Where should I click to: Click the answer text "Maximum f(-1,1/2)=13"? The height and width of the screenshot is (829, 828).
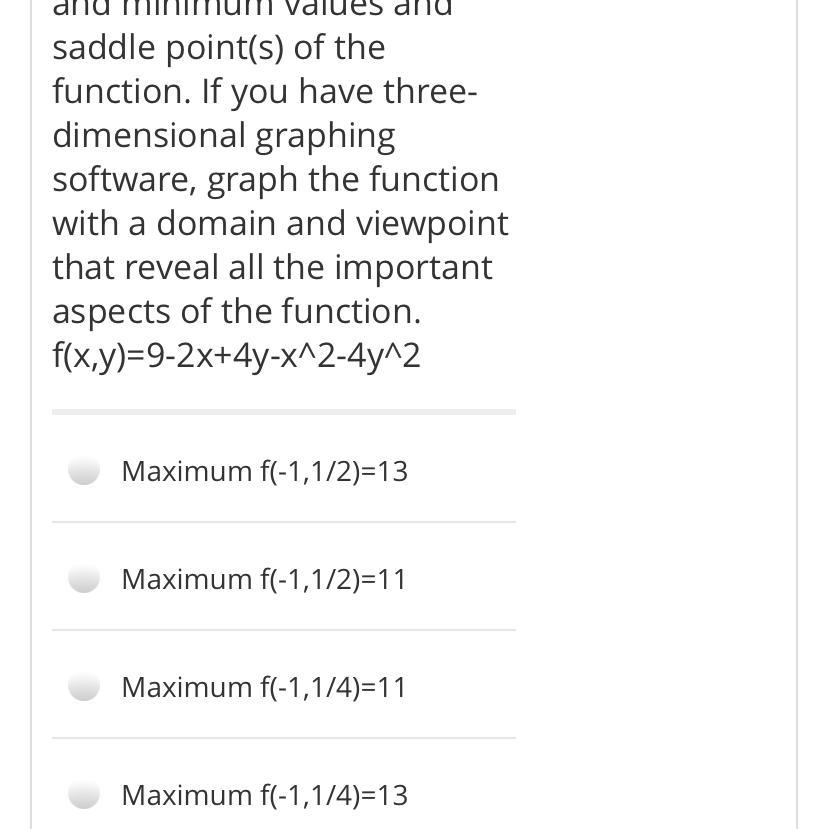point(264,471)
